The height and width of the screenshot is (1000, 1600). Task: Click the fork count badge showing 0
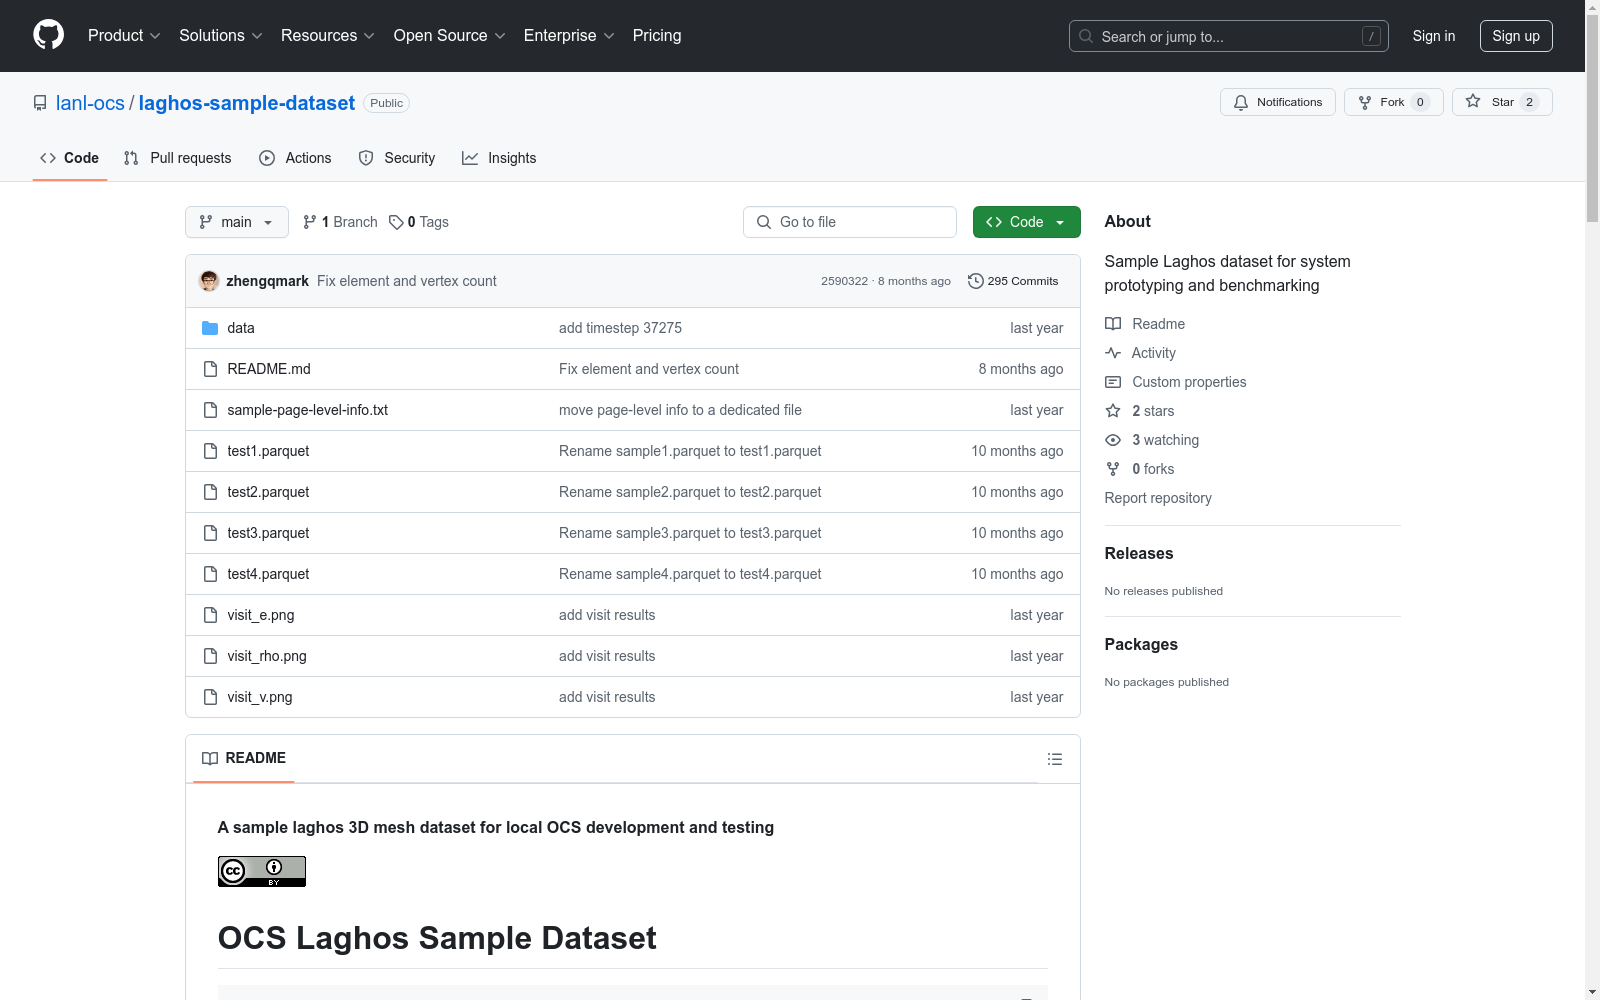pyautogui.click(x=1420, y=102)
